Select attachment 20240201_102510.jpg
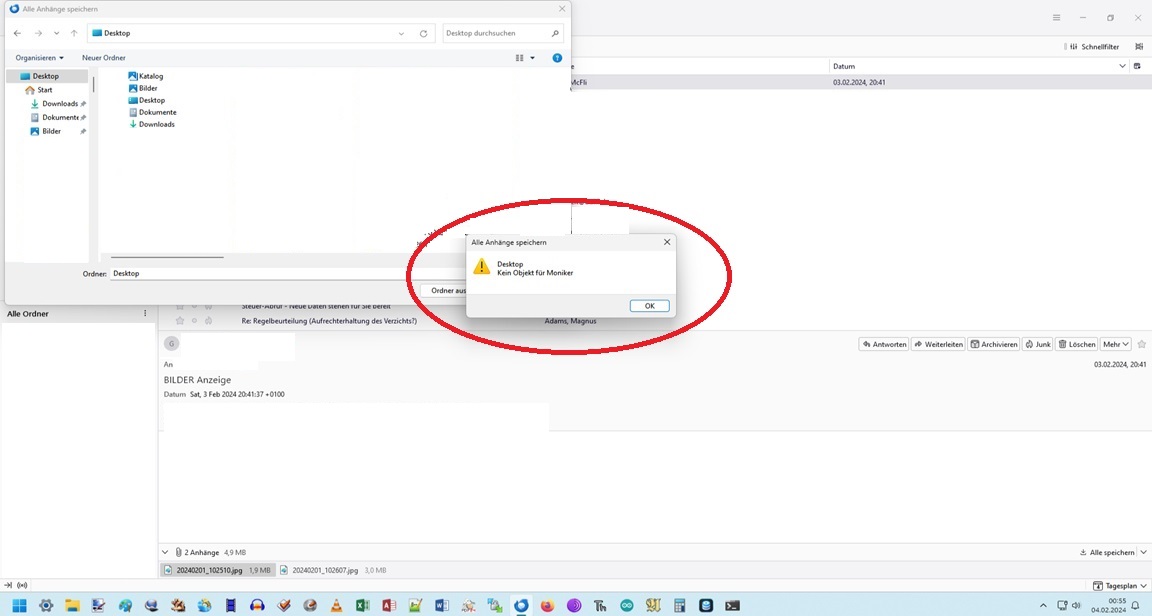The height and width of the screenshot is (616, 1152). click(x=217, y=570)
